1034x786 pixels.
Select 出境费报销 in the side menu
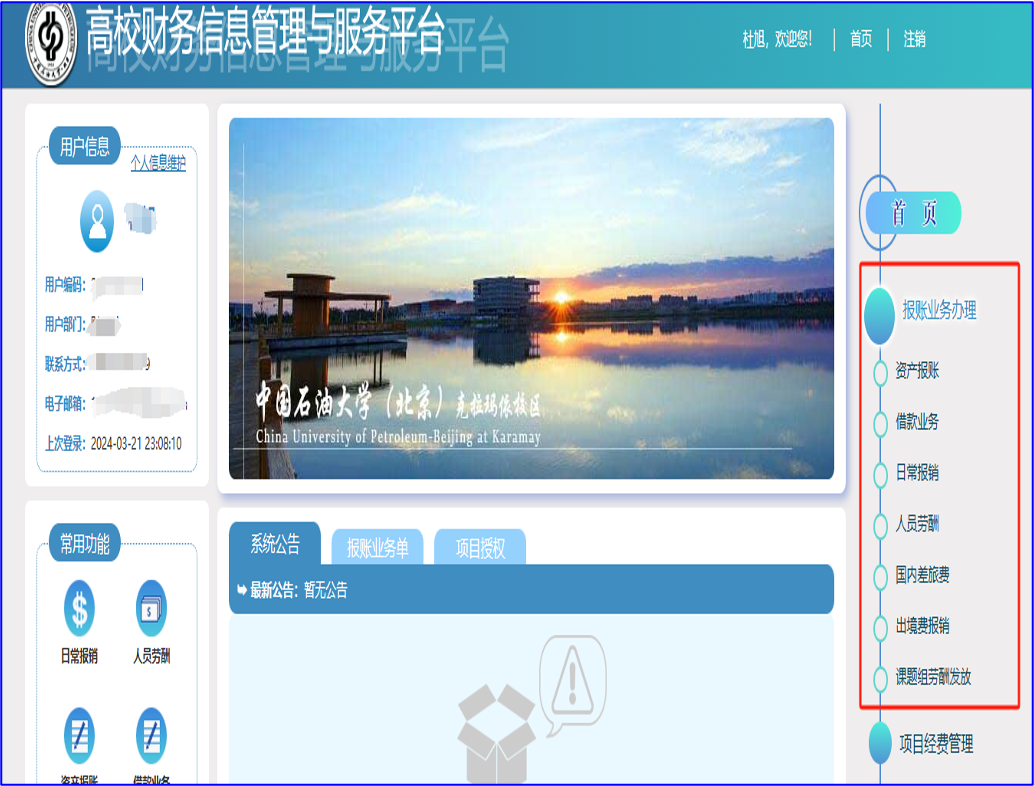coord(922,626)
